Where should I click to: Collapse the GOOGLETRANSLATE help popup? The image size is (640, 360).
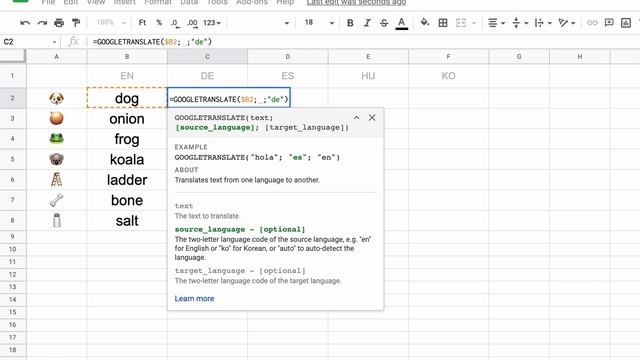[x=356, y=118]
